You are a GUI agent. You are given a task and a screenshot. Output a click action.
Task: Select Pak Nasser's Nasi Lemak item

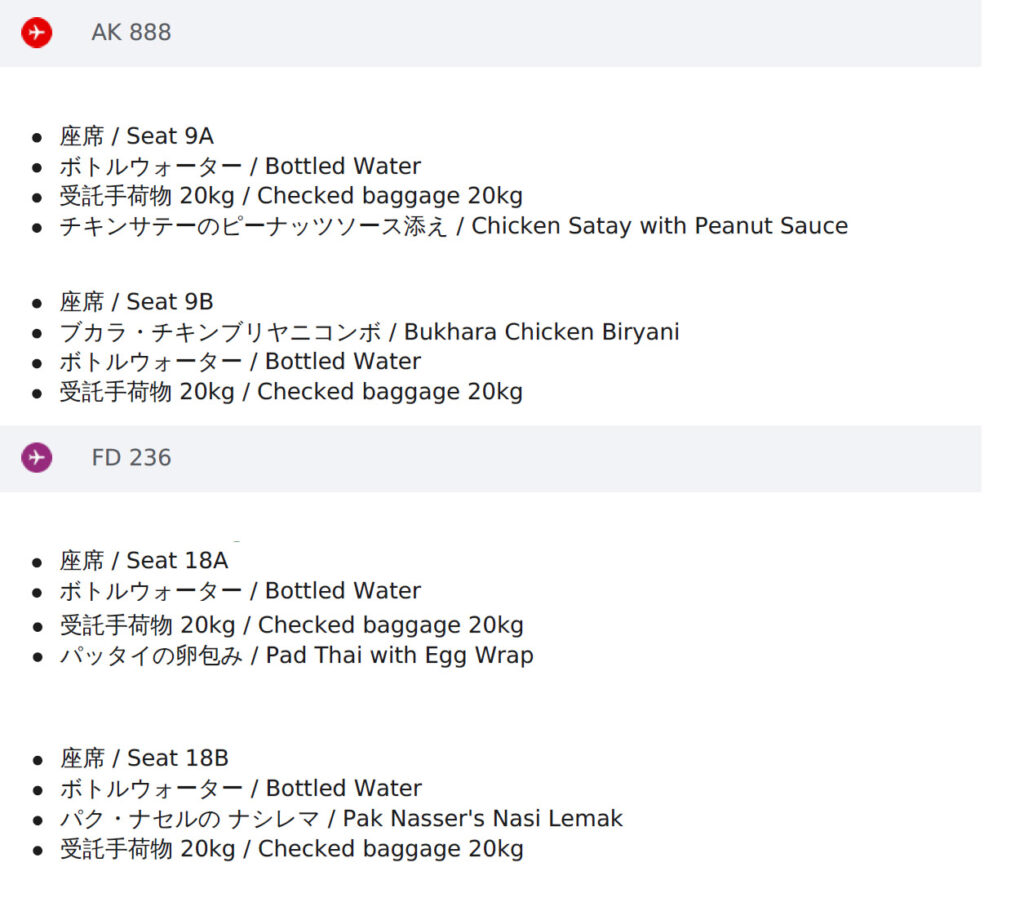pyautogui.click(x=342, y=818)
